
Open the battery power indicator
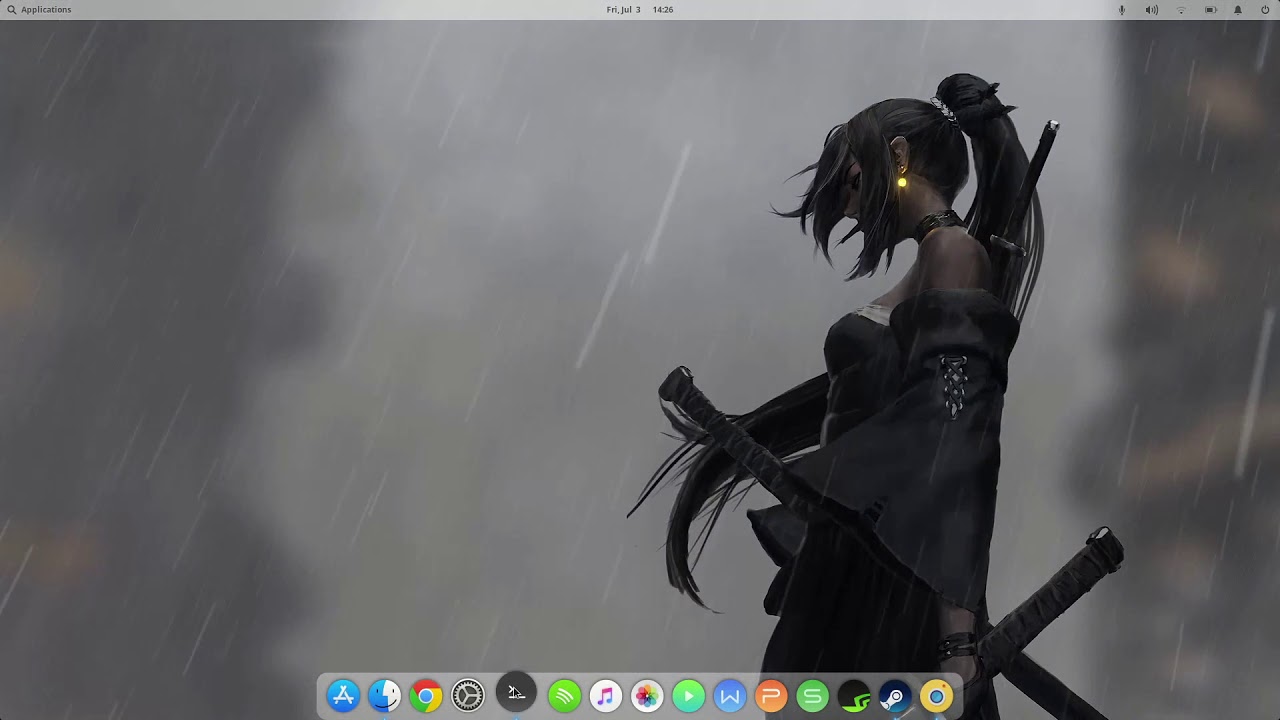1210,9
